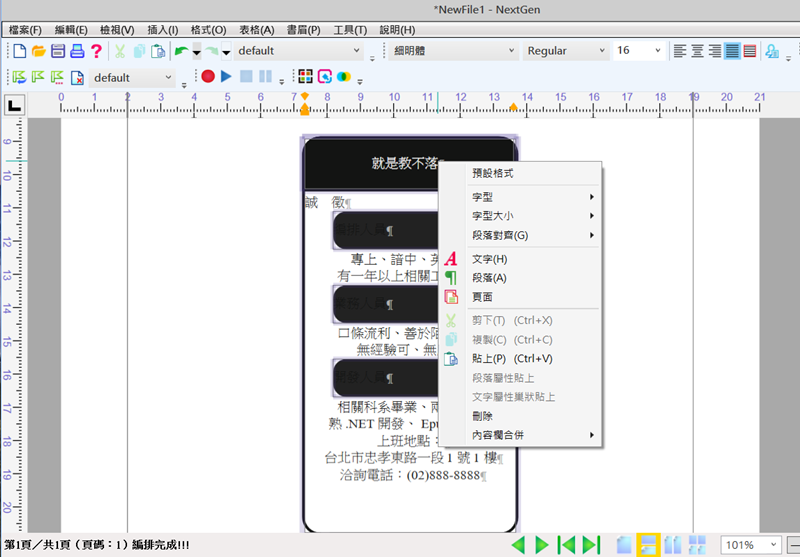Click the green undo arrow
This screenshot has width=800, height=557.
[x=181, y=51]
